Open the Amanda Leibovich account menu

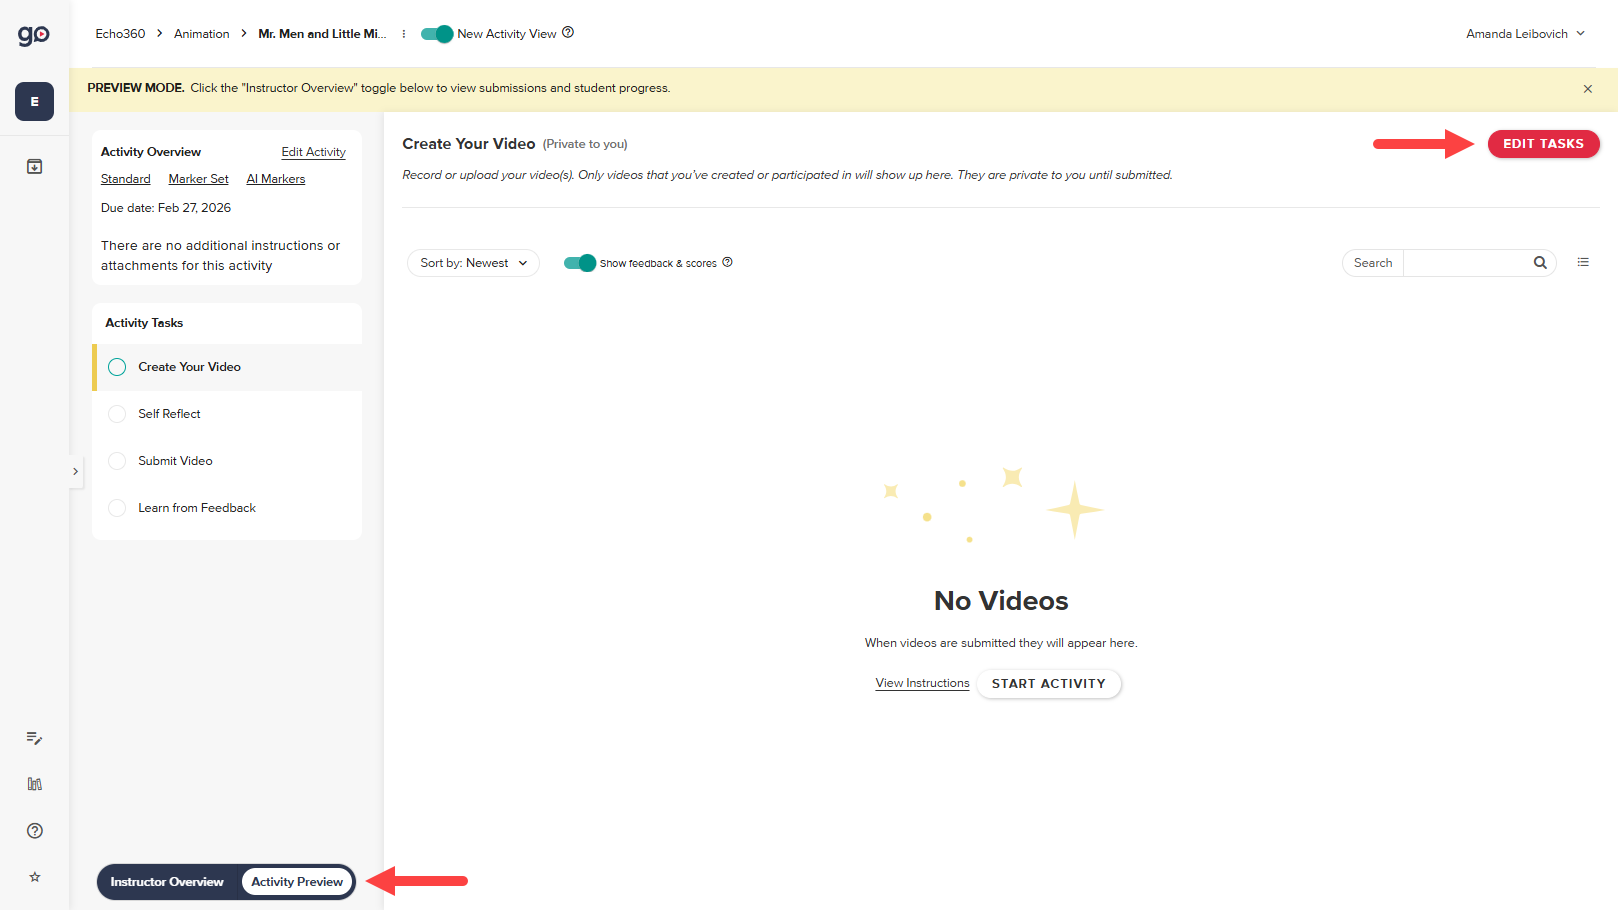tap(1524, 33)
